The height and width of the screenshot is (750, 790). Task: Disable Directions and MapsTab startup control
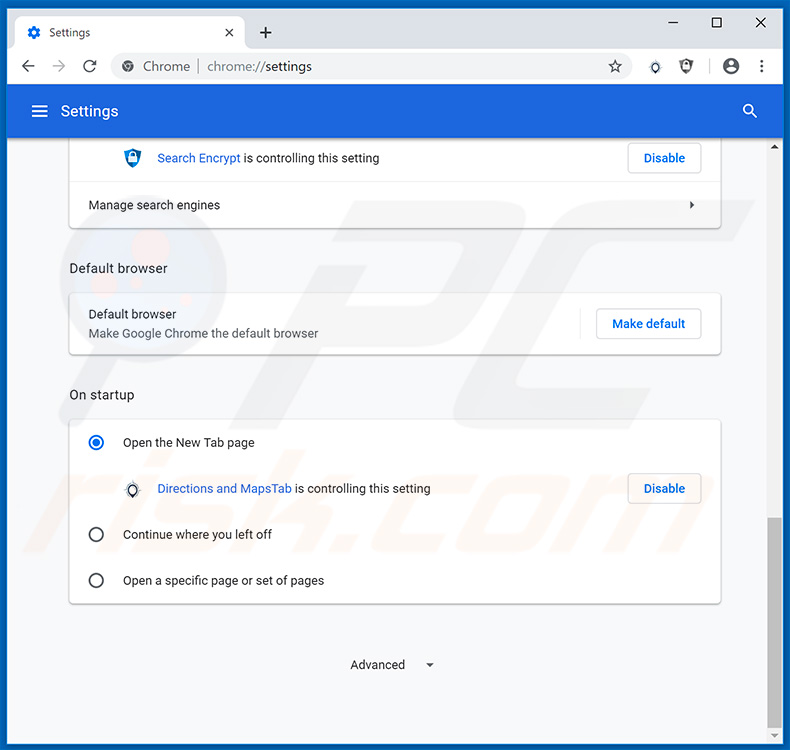pos(664,489)
